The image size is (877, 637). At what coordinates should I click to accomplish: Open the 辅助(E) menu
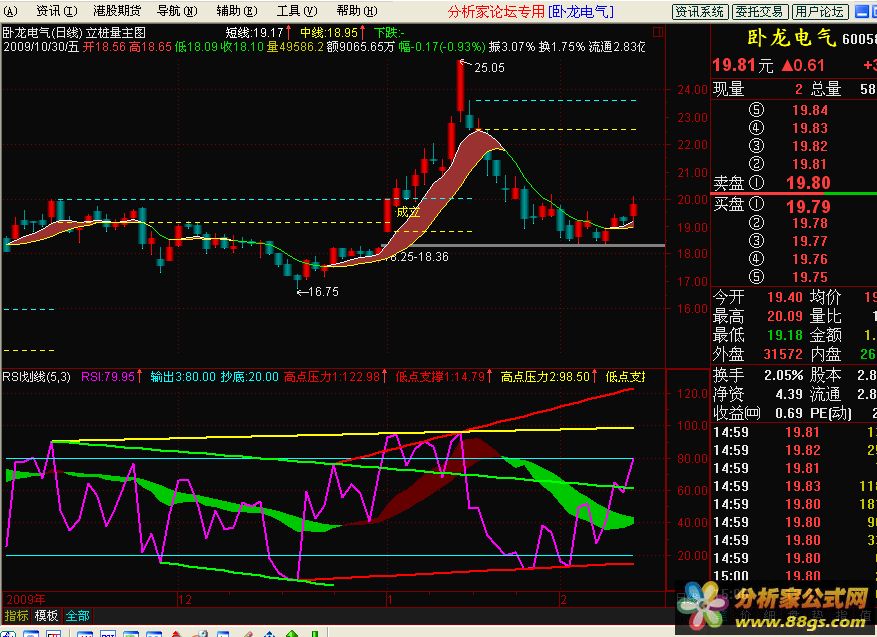237,11
